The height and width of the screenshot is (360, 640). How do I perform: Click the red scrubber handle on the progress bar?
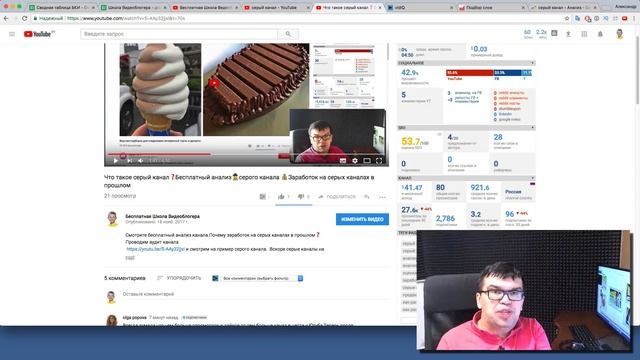(x=123, y=155)
